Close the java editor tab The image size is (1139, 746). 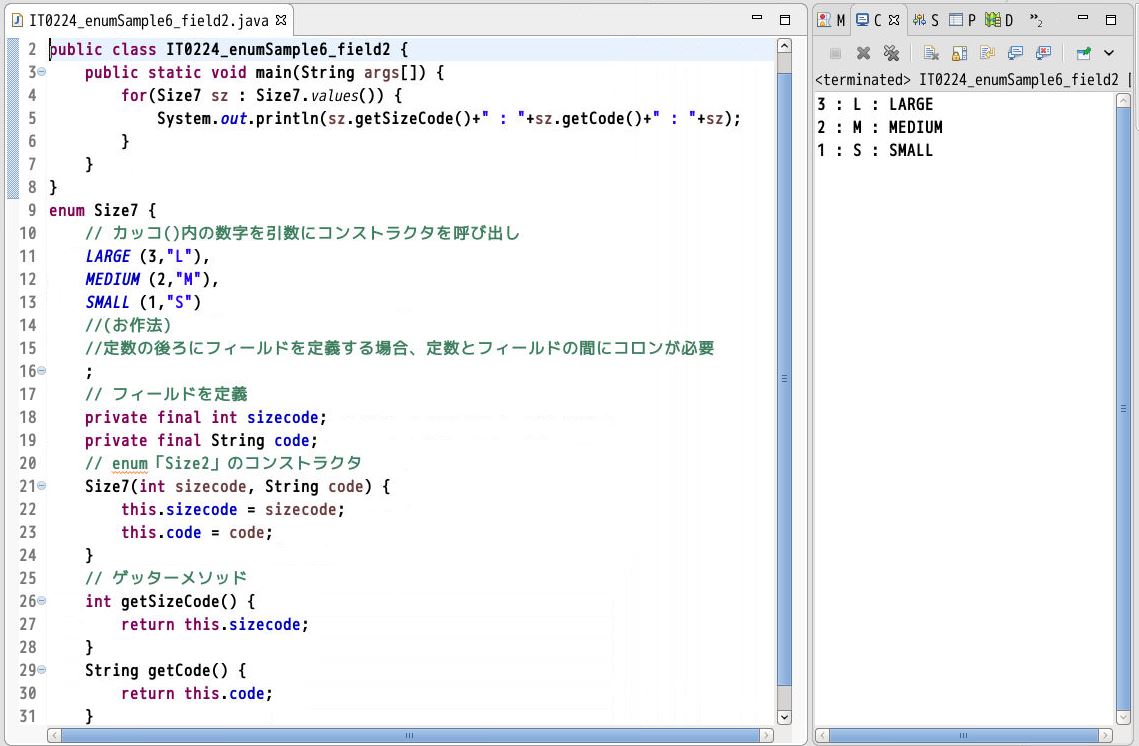pyautogui.click(x=281, y=18)
